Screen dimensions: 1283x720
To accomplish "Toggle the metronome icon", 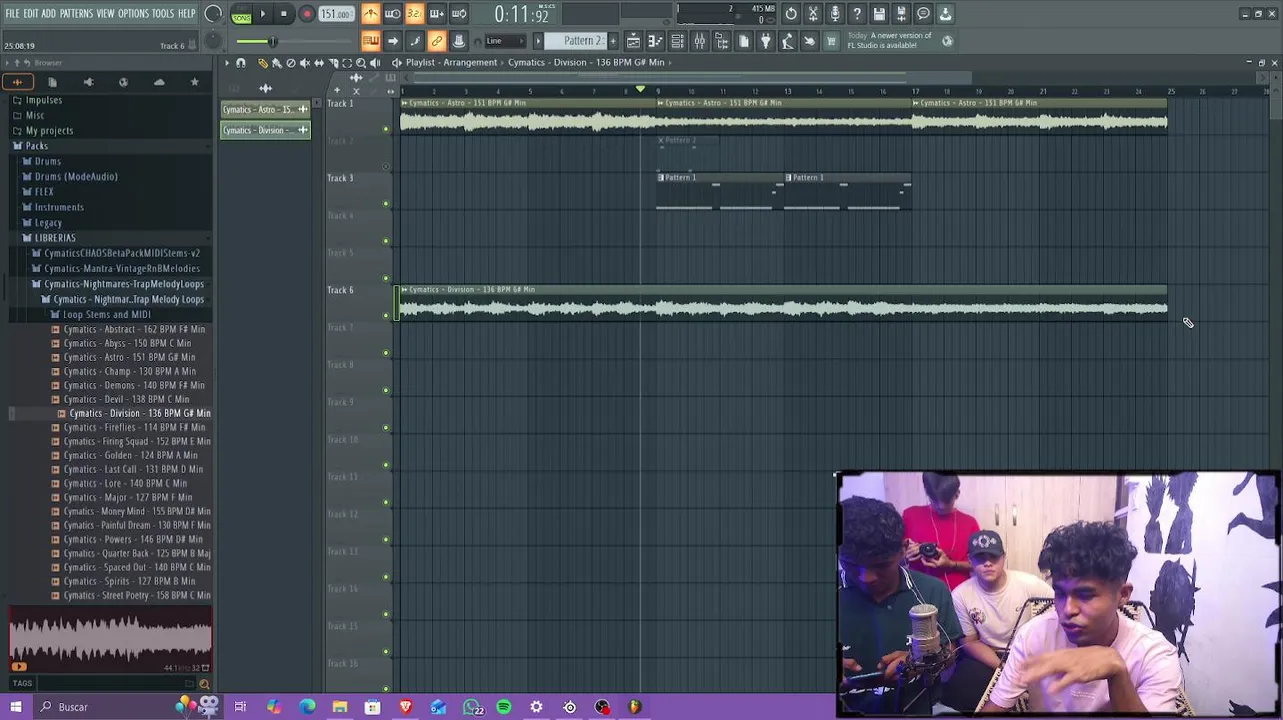I will (x=371, y=14).
